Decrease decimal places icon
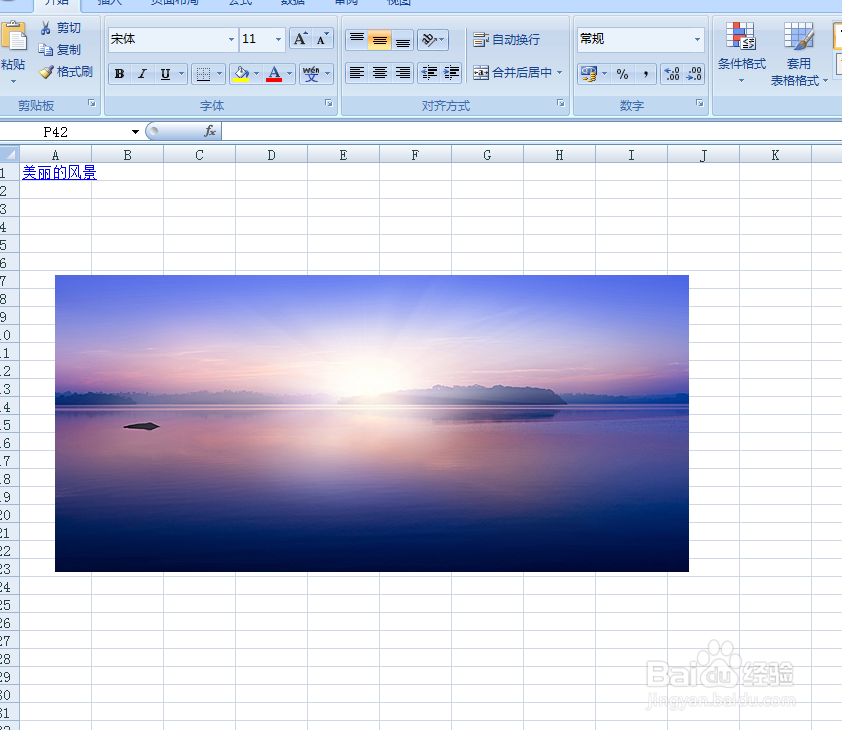 [694, 74]
